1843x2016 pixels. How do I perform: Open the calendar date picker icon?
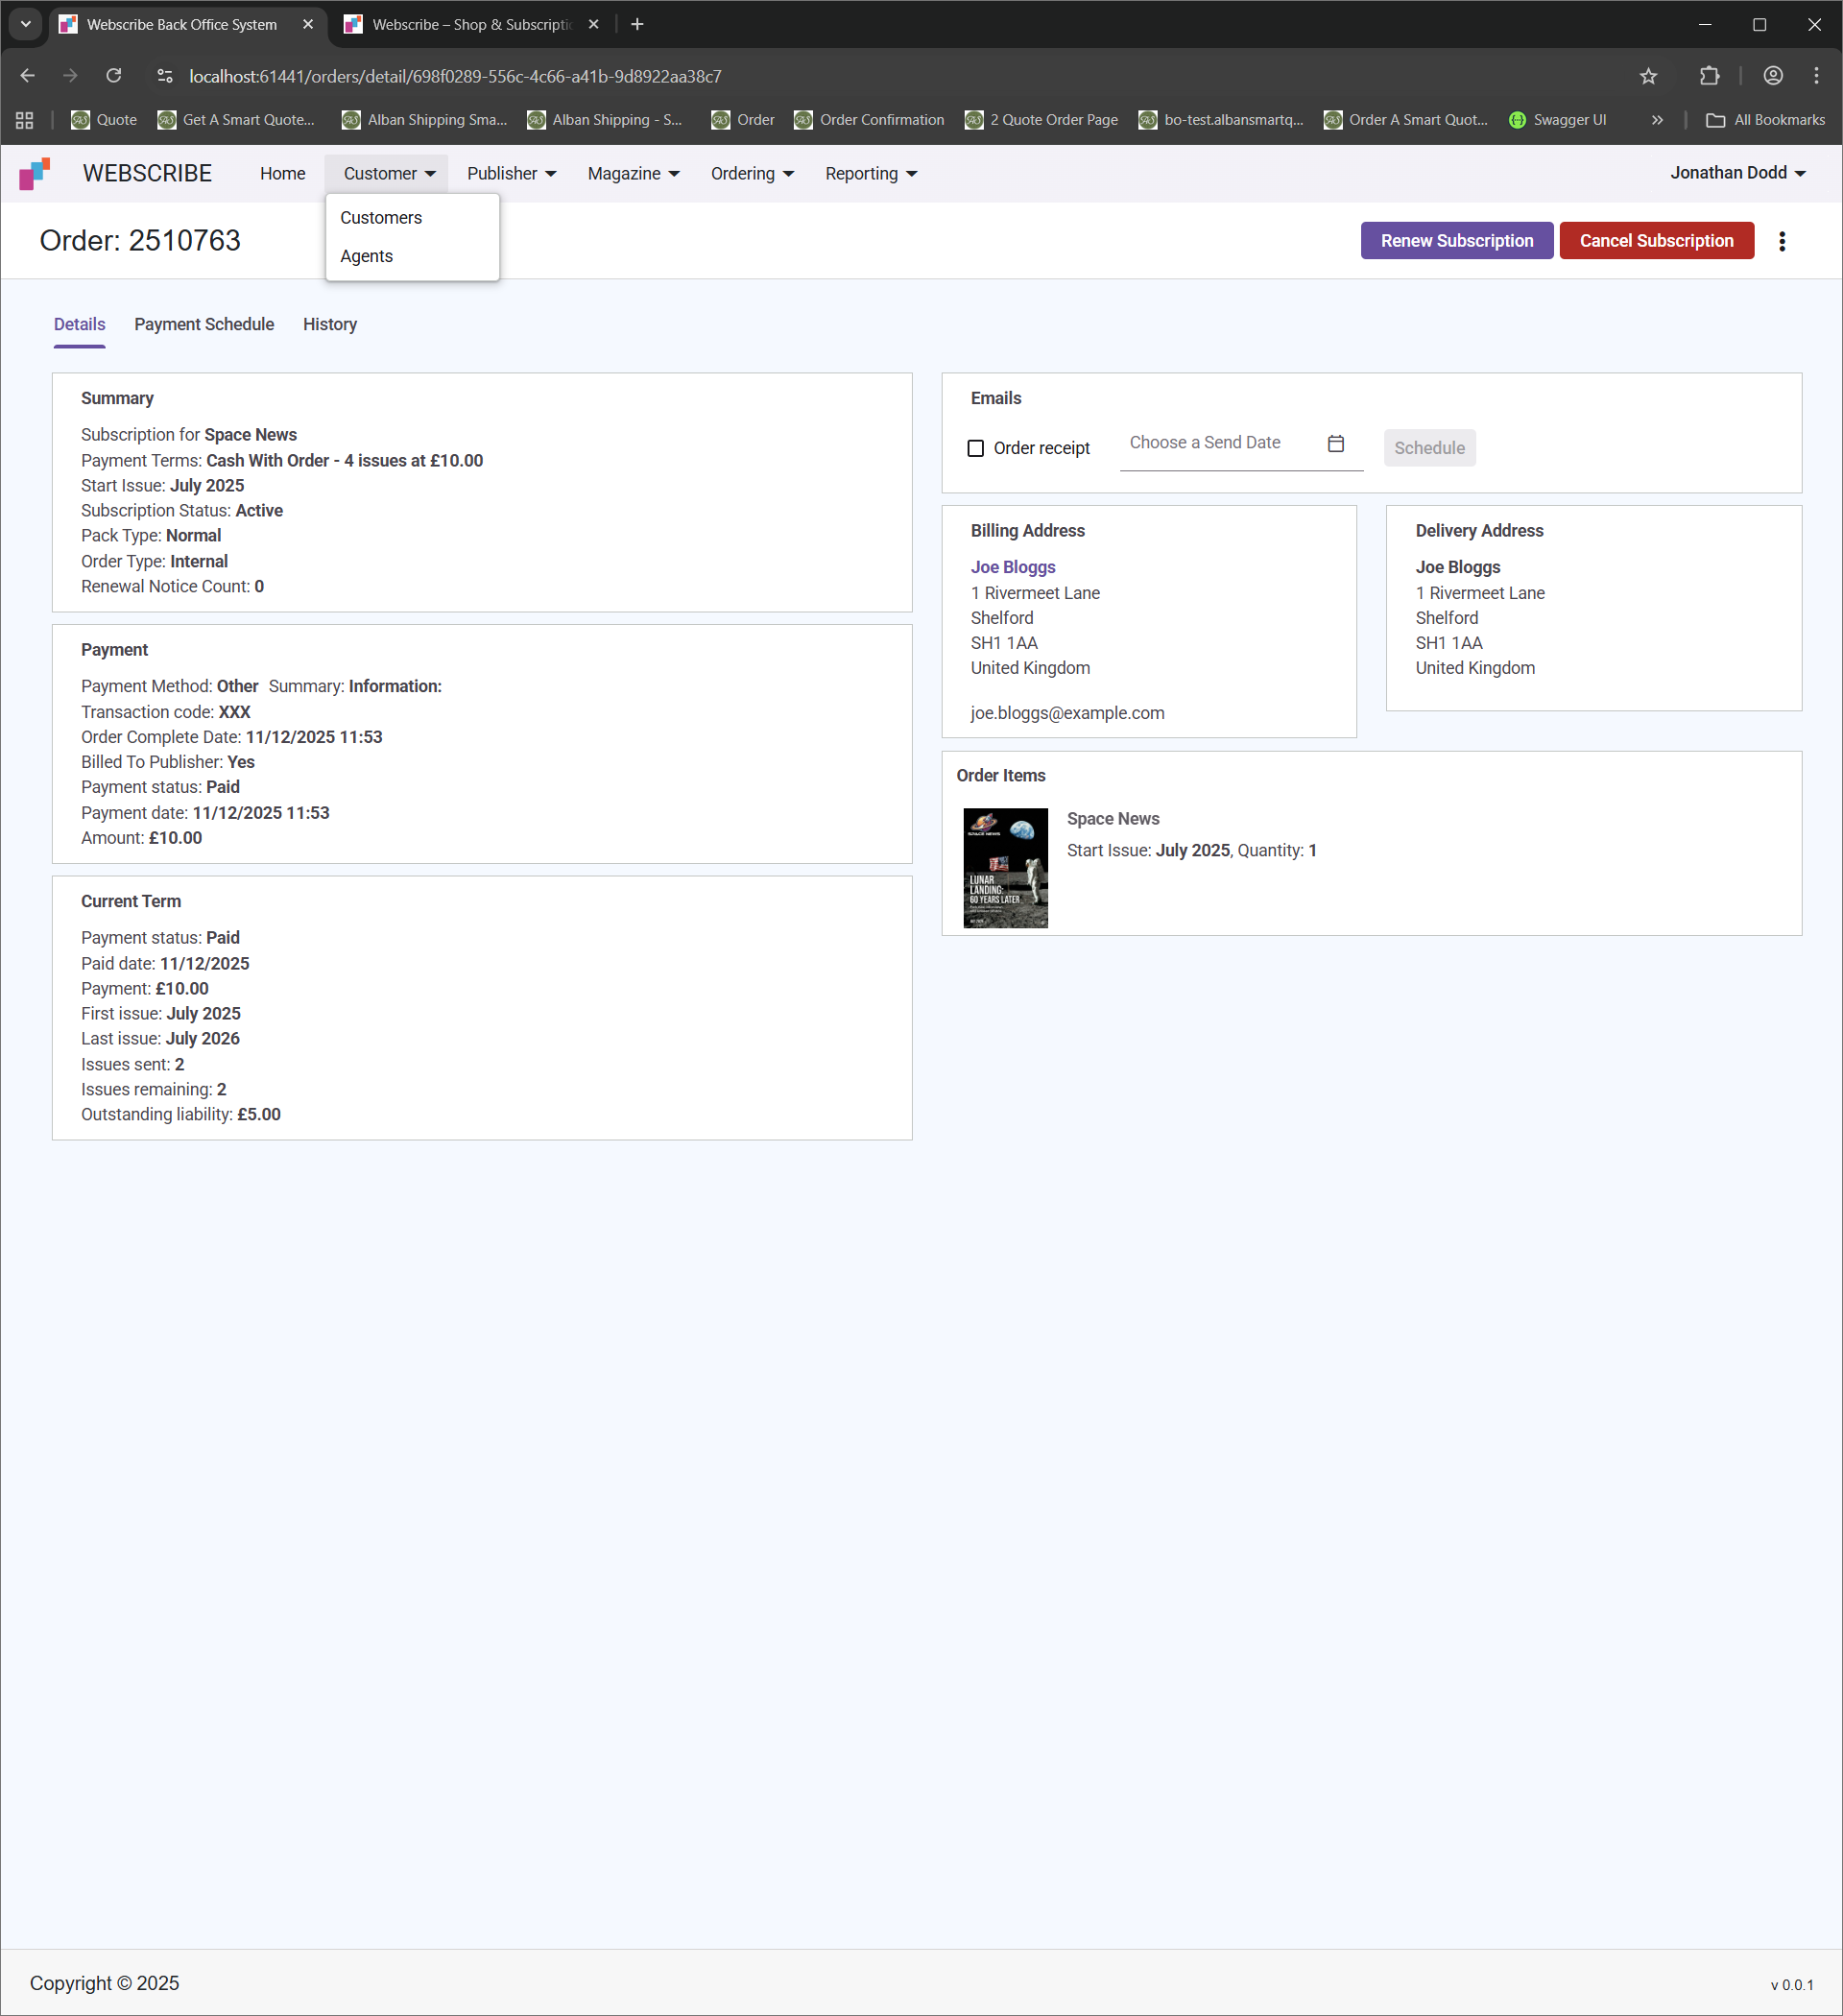click(1335, 443)
